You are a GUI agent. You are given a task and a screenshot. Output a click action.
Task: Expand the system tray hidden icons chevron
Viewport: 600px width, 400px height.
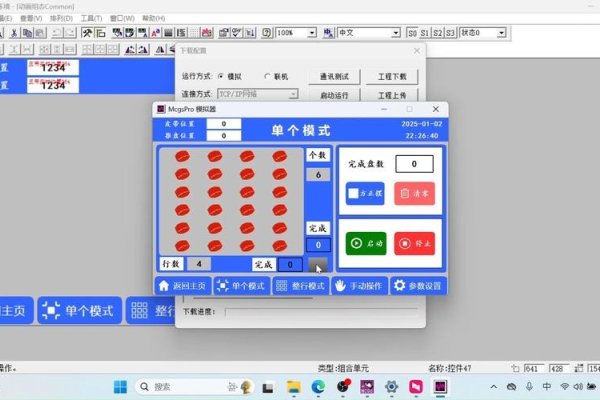click(x=494, y=387)
